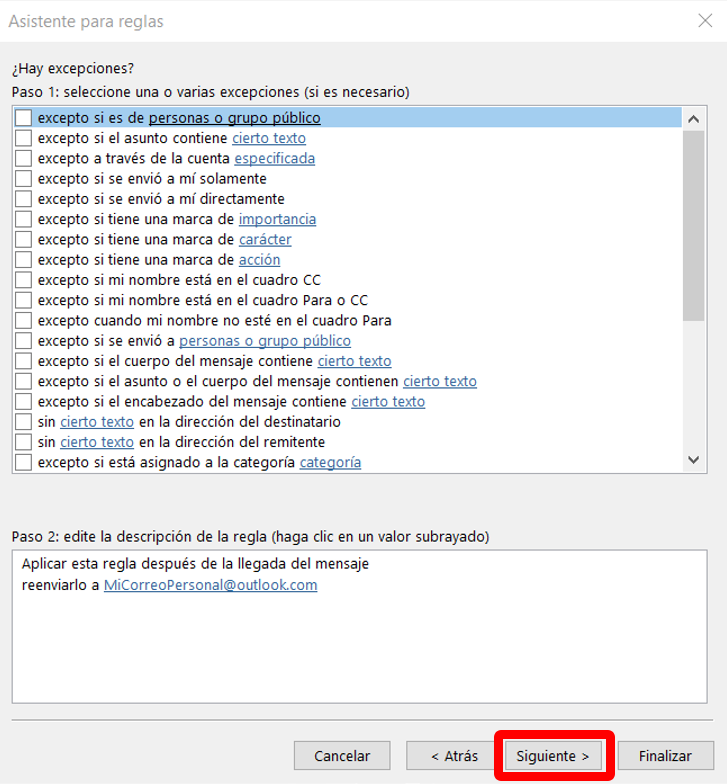Click the 'carácter' link
Image resolution: width=727 pixels, height=784 pixels.
265,240
